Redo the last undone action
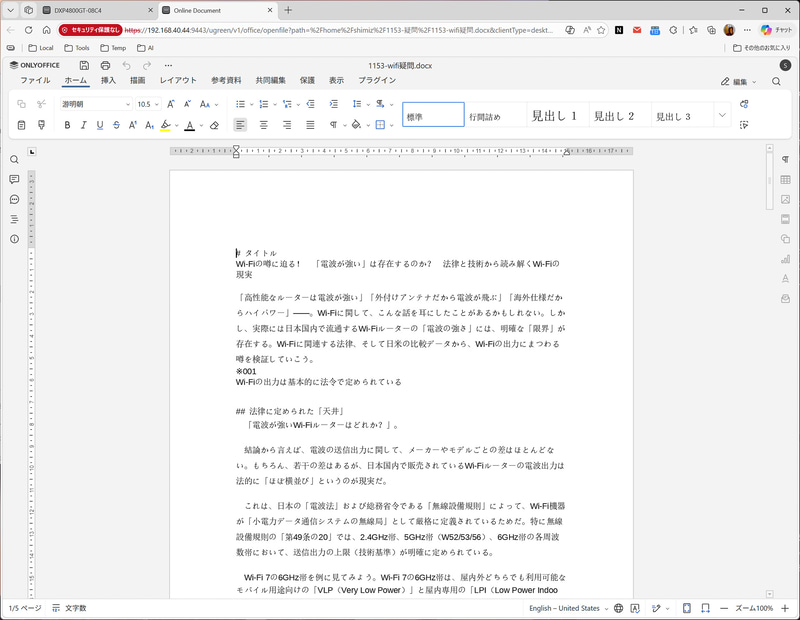800x620 pixels. point(147,65)
